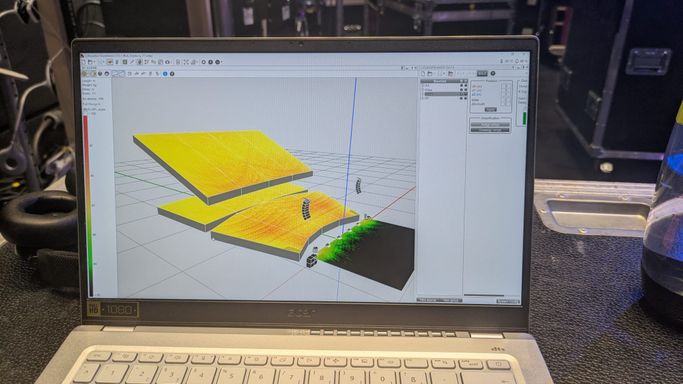Image resolution: width=683 pixels, height=384 pixels.
Task: Click the dark circular icon beside the blue one
Action: click(172, 74)
